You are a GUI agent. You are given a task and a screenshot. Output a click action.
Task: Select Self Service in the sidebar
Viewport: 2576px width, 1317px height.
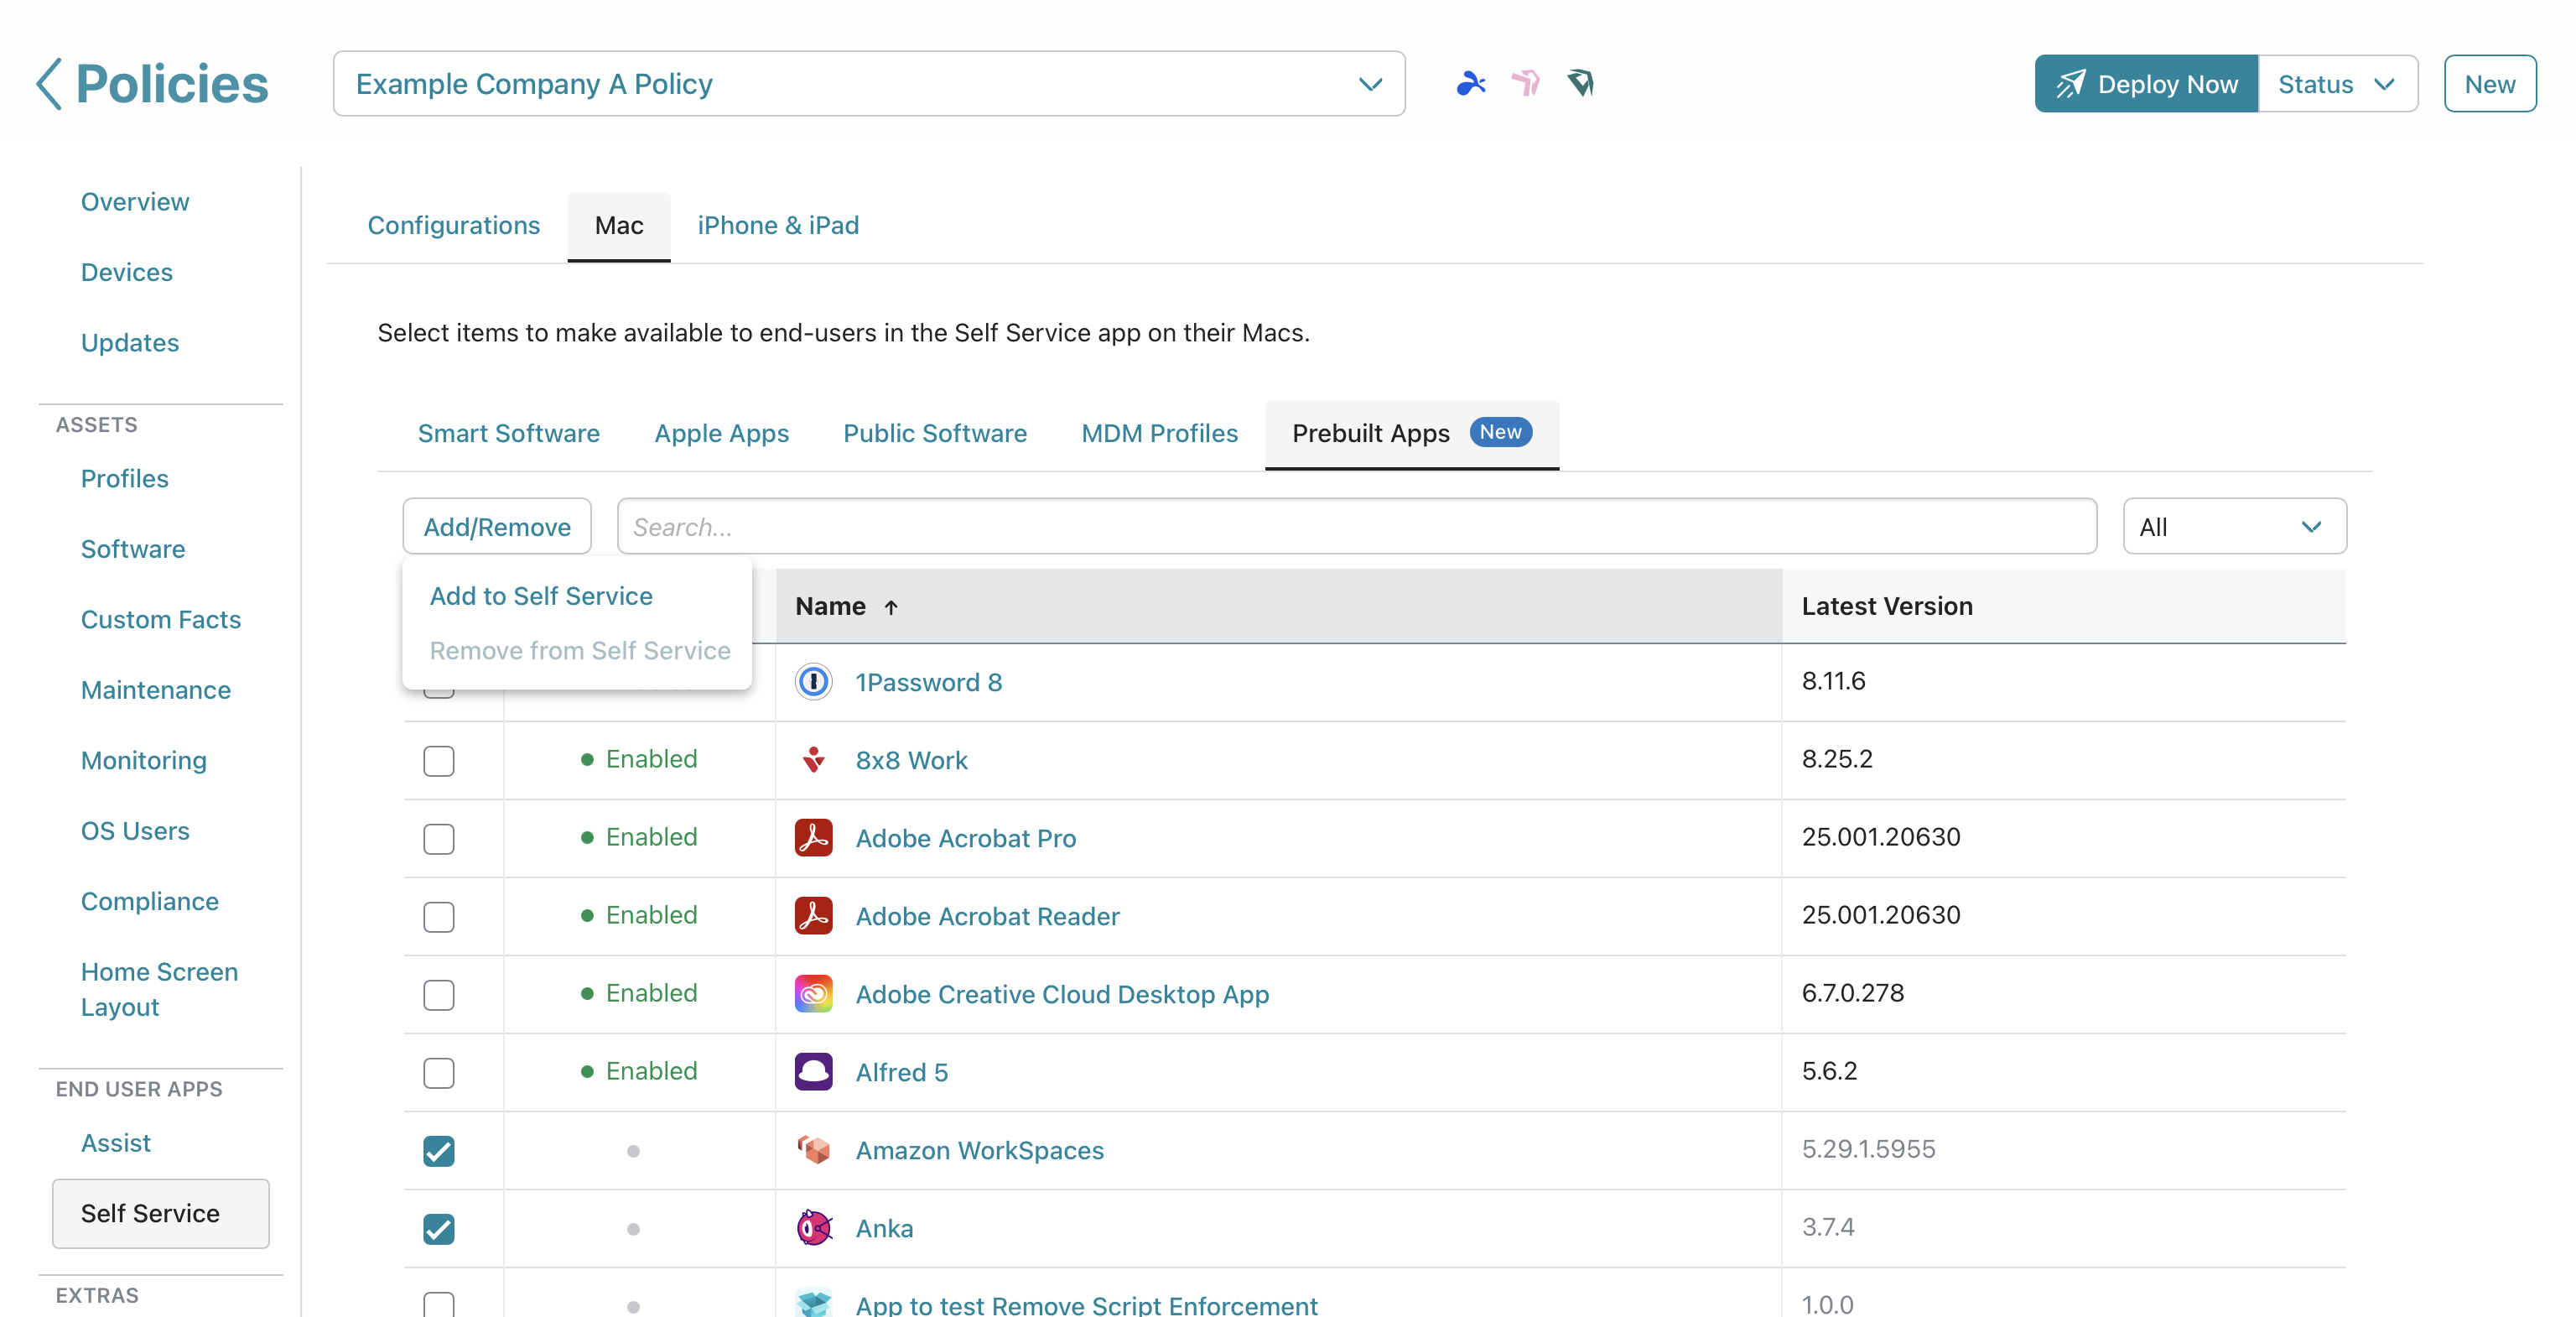tap(161, 1214)
